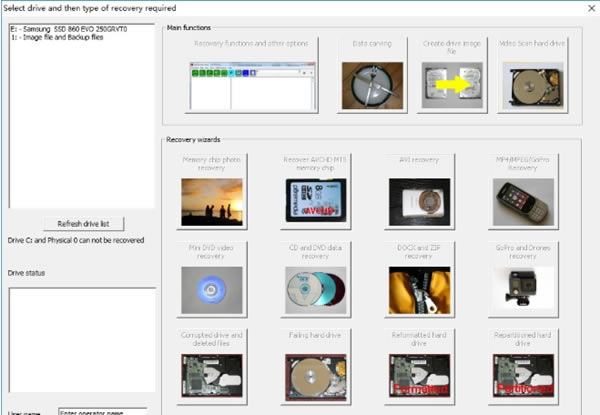
Task: Select Image file and Backup files entry
Action: pyautogui.click(x=57, y=37)
